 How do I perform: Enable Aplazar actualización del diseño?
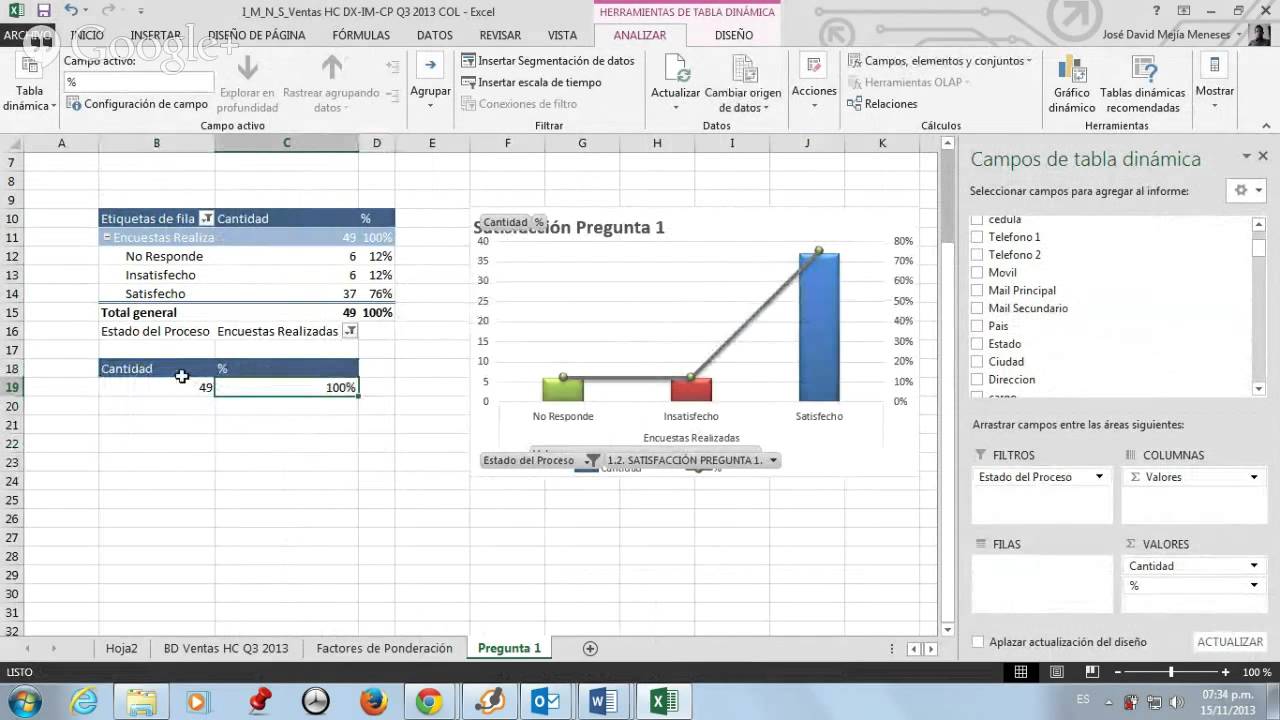(x=979, y=642)
